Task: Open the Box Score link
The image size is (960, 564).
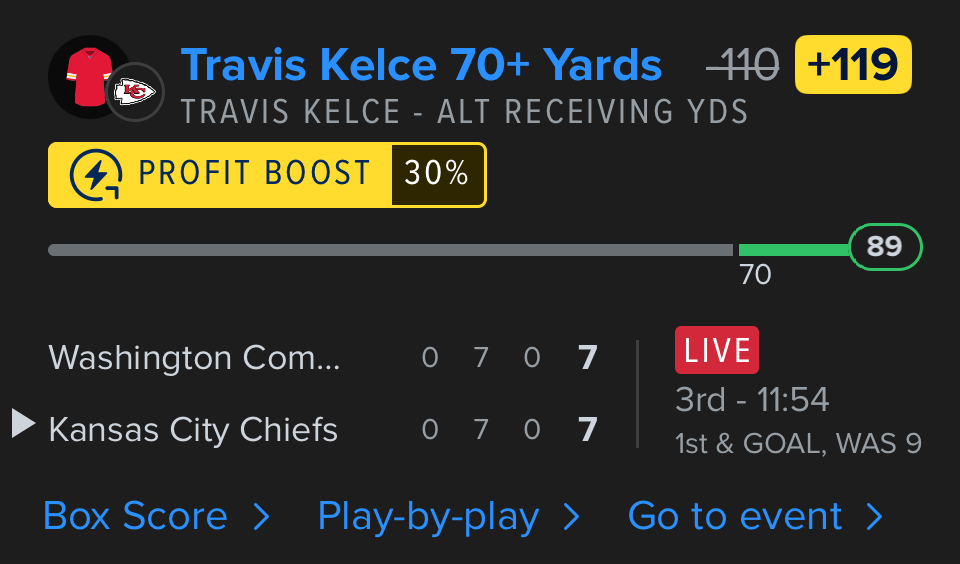Action: [136, 516]
